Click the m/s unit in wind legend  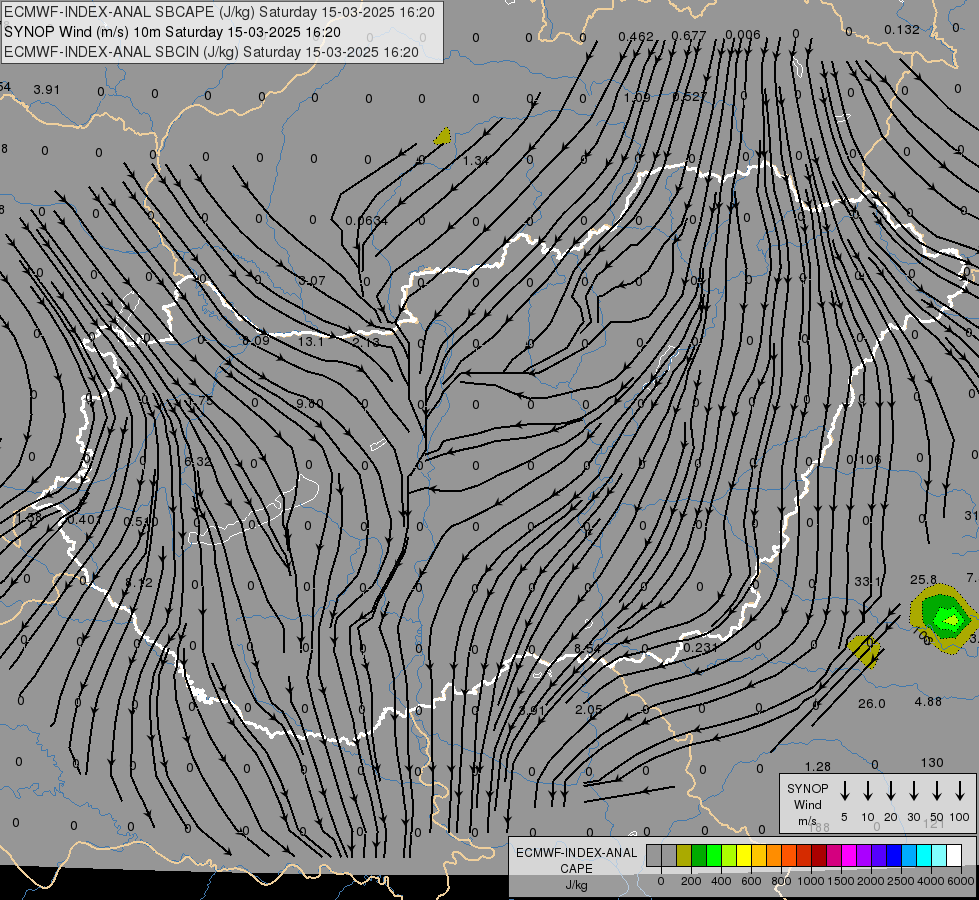(x=807, y=821)
